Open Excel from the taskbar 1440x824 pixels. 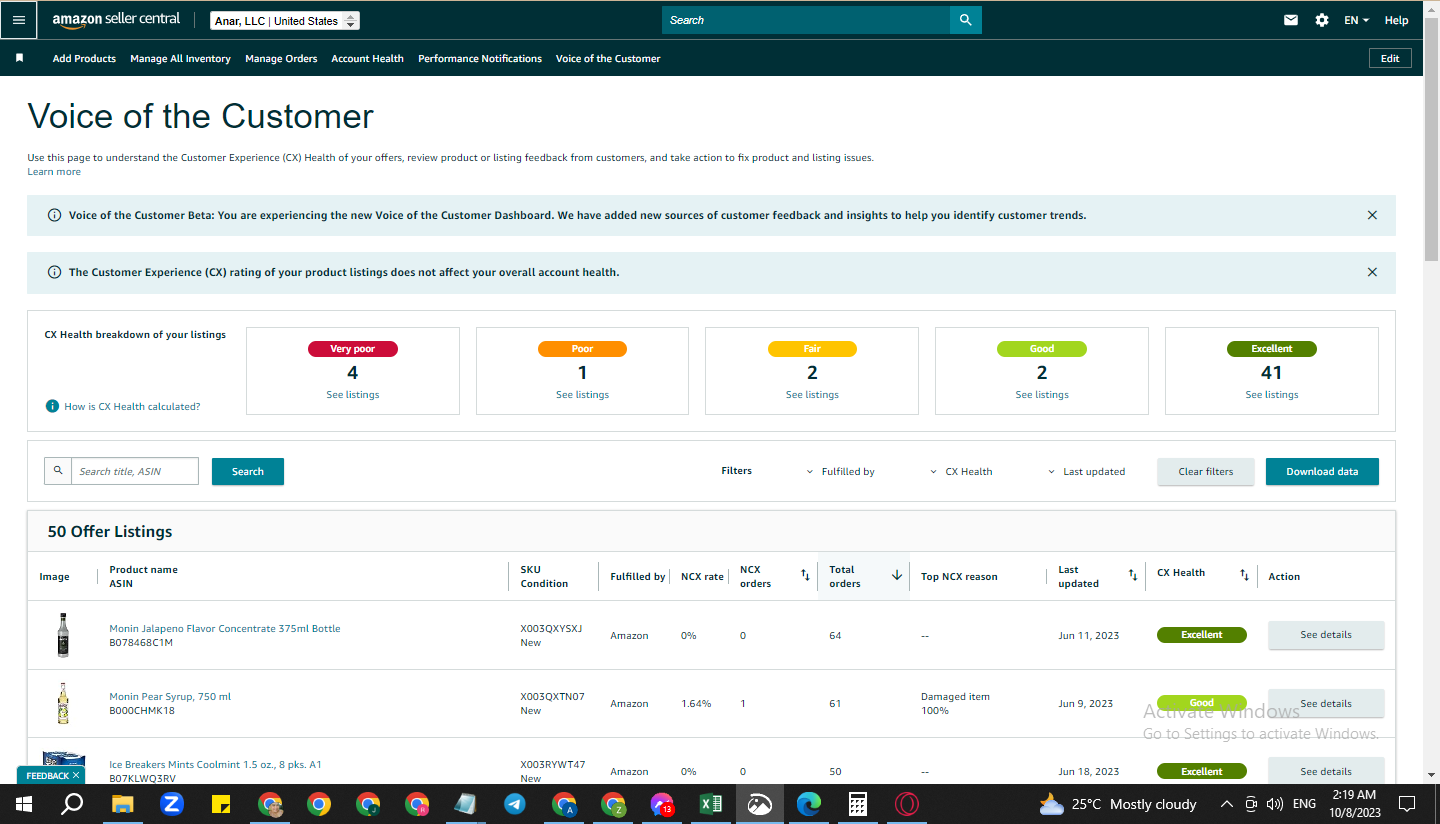coord(711,804)
